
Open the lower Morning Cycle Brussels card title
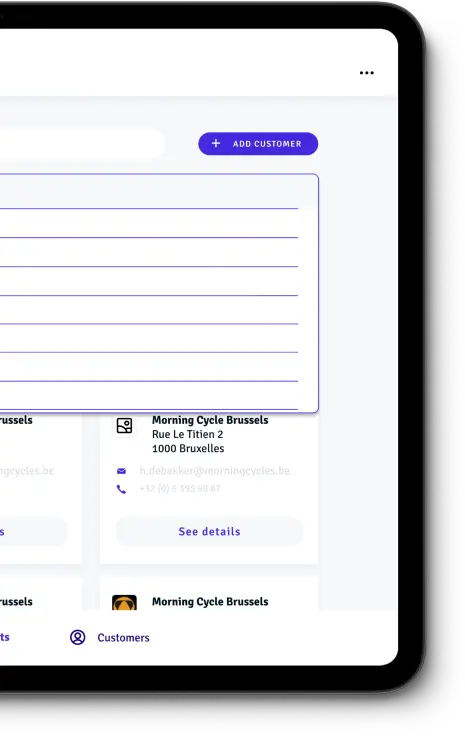point(210,602)
